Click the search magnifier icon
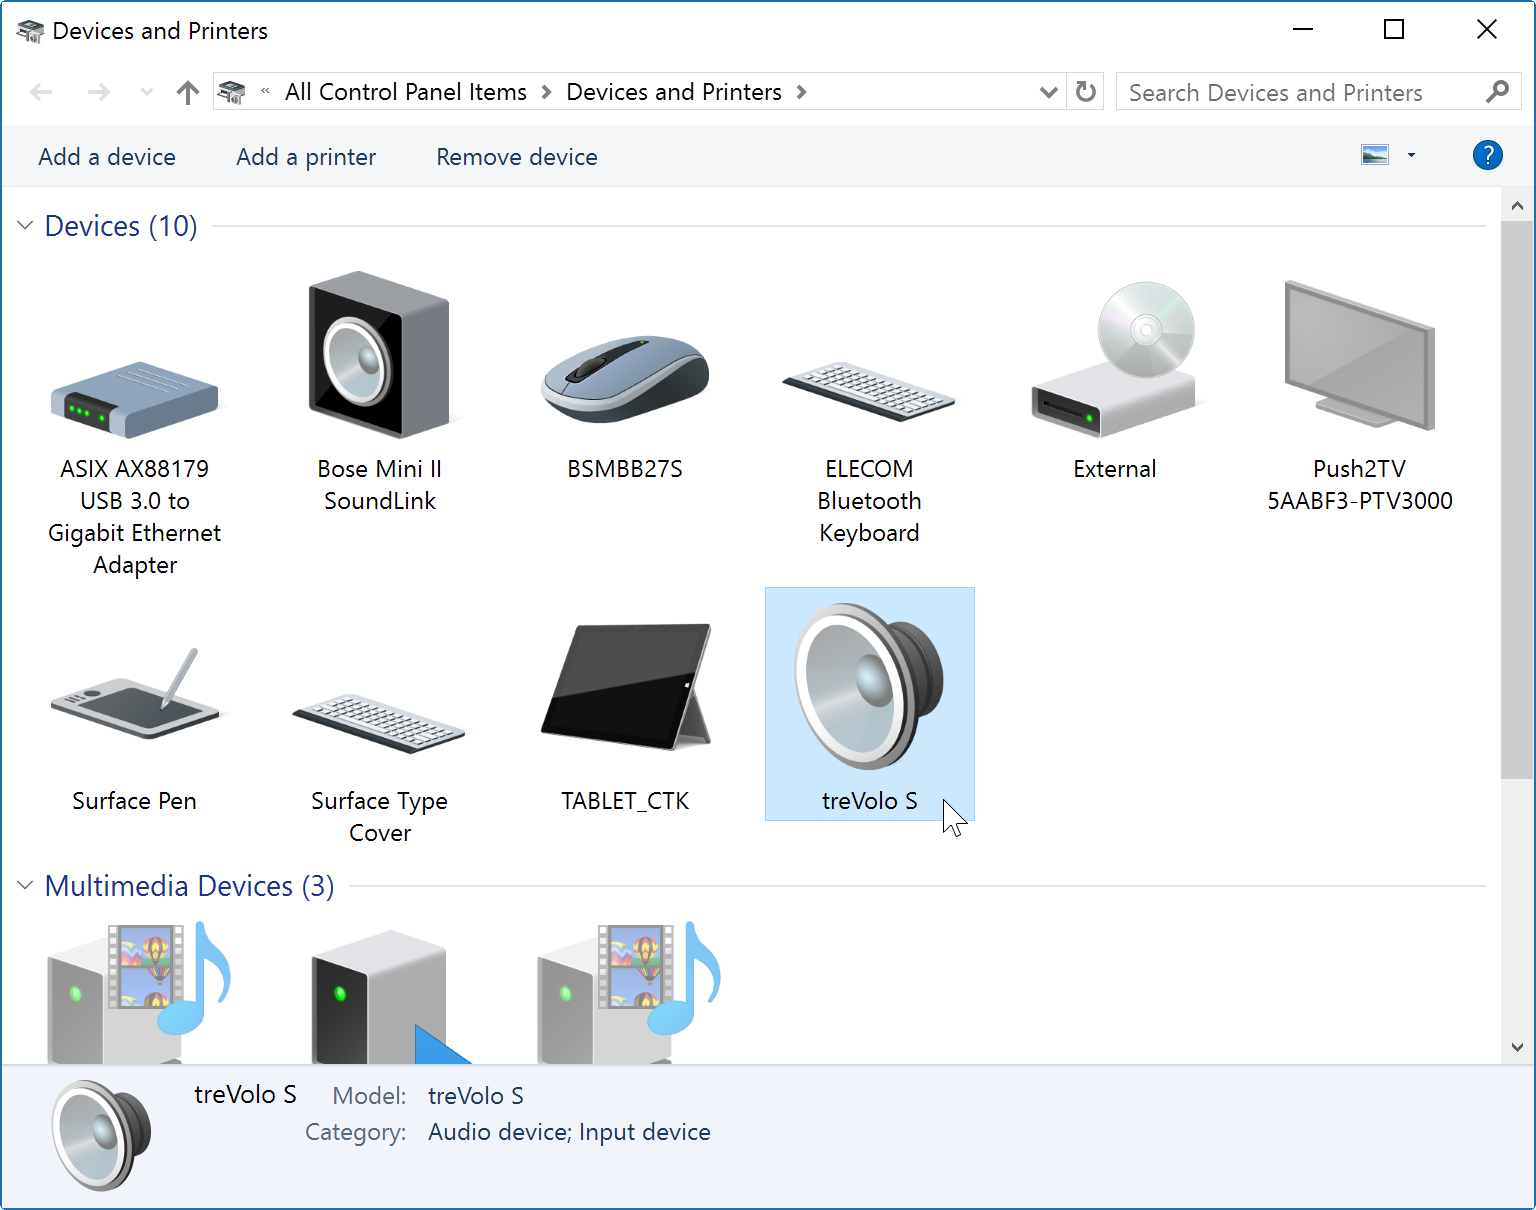The image size is (1536, 1210). click(1497, 92)
